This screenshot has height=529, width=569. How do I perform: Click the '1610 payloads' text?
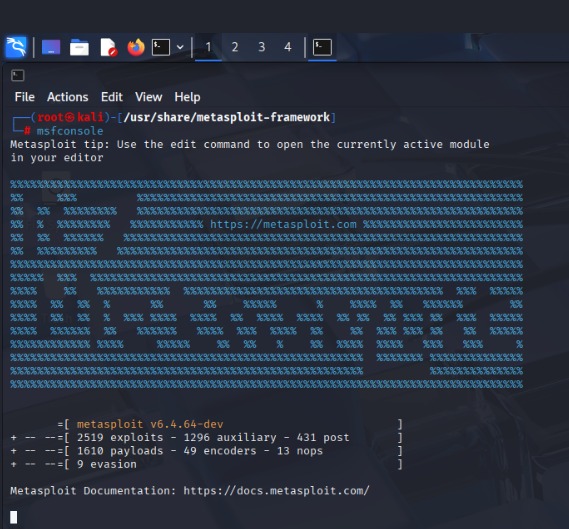pos(120,451)
